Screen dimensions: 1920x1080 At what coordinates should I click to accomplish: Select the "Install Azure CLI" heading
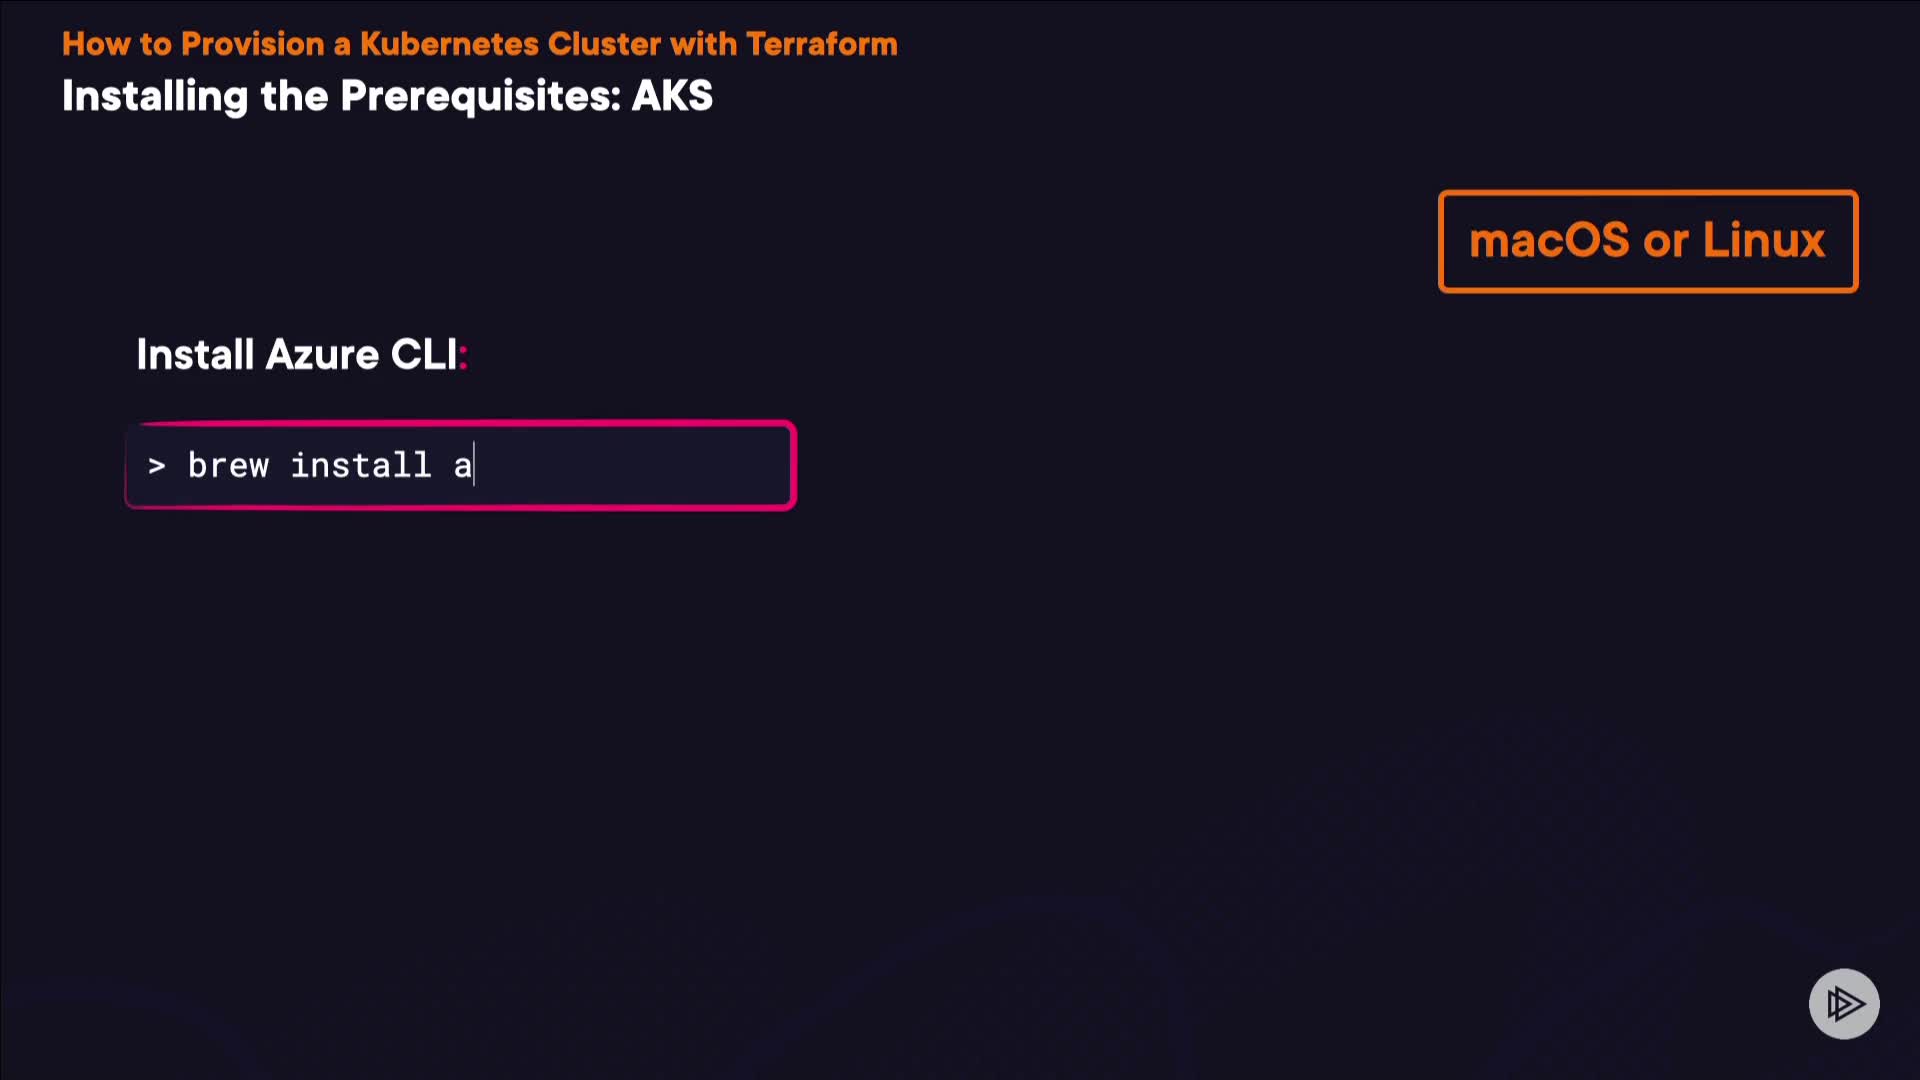296,355
